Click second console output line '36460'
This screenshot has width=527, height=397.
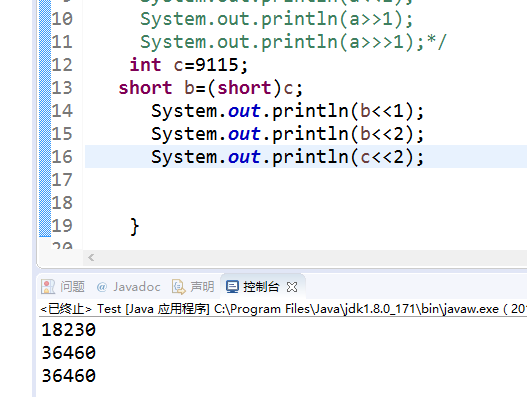[69, 353]
